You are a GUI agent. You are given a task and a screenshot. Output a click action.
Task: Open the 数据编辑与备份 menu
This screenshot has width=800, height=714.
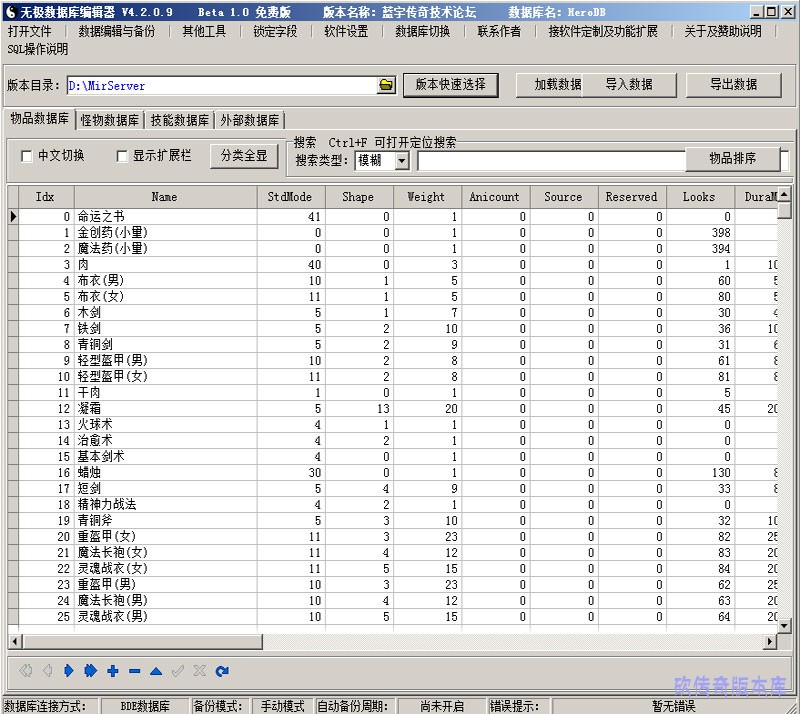click(x=117, y=31)
